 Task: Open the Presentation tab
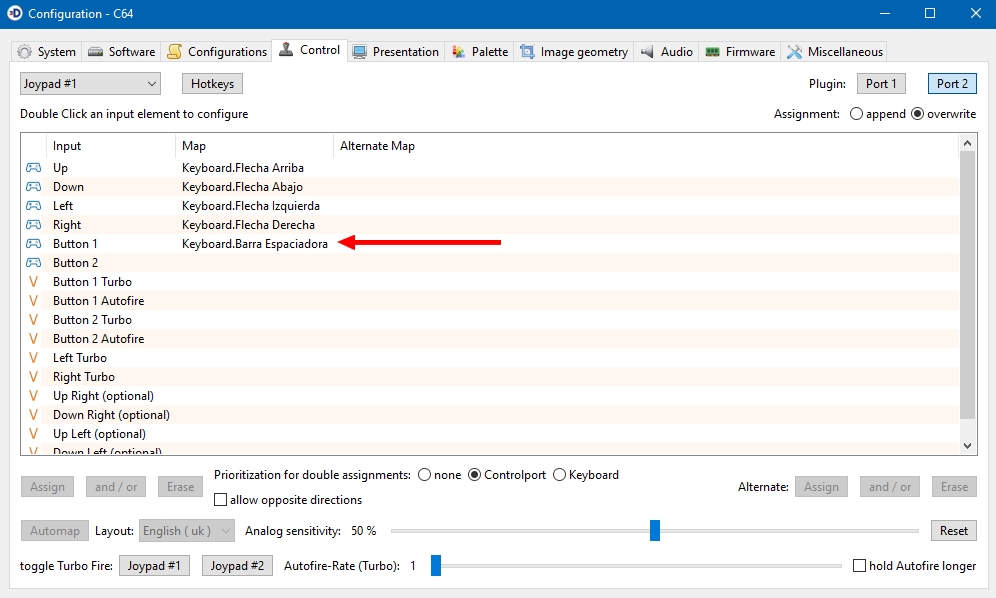[396, 52]
